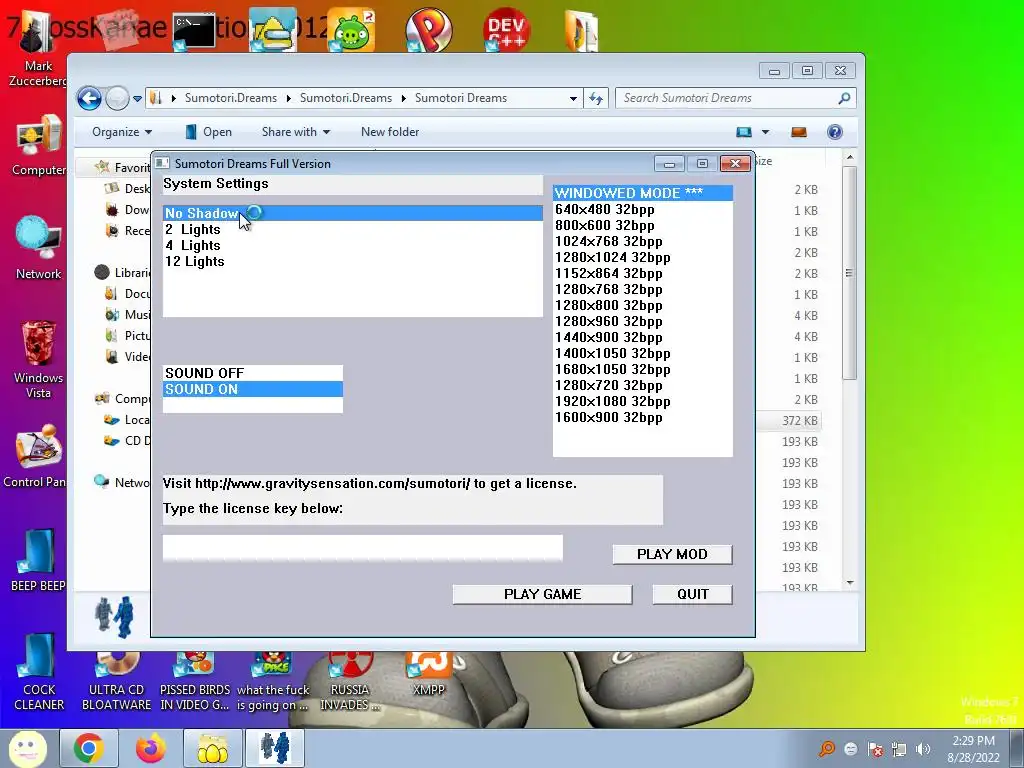Select SOUND OFF
The width and height of the screenshot is (1024, 768).
(253, 373)
